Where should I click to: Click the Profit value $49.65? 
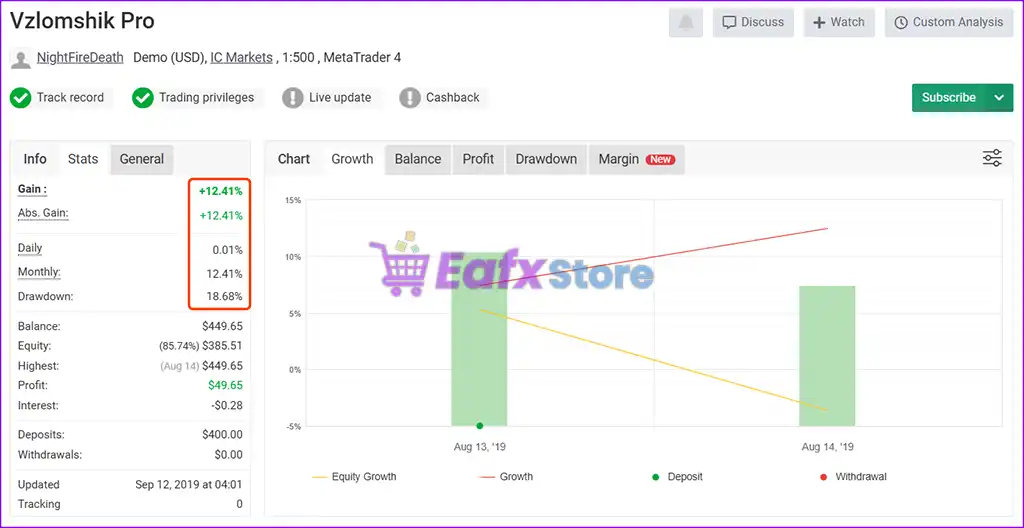[225, 386]
